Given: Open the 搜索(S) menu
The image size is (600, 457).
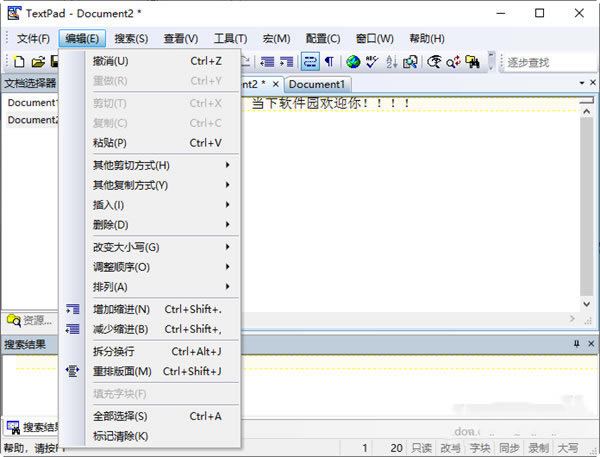Looking at the screenshot, I should pyautogui.click(x=131, y=39).
